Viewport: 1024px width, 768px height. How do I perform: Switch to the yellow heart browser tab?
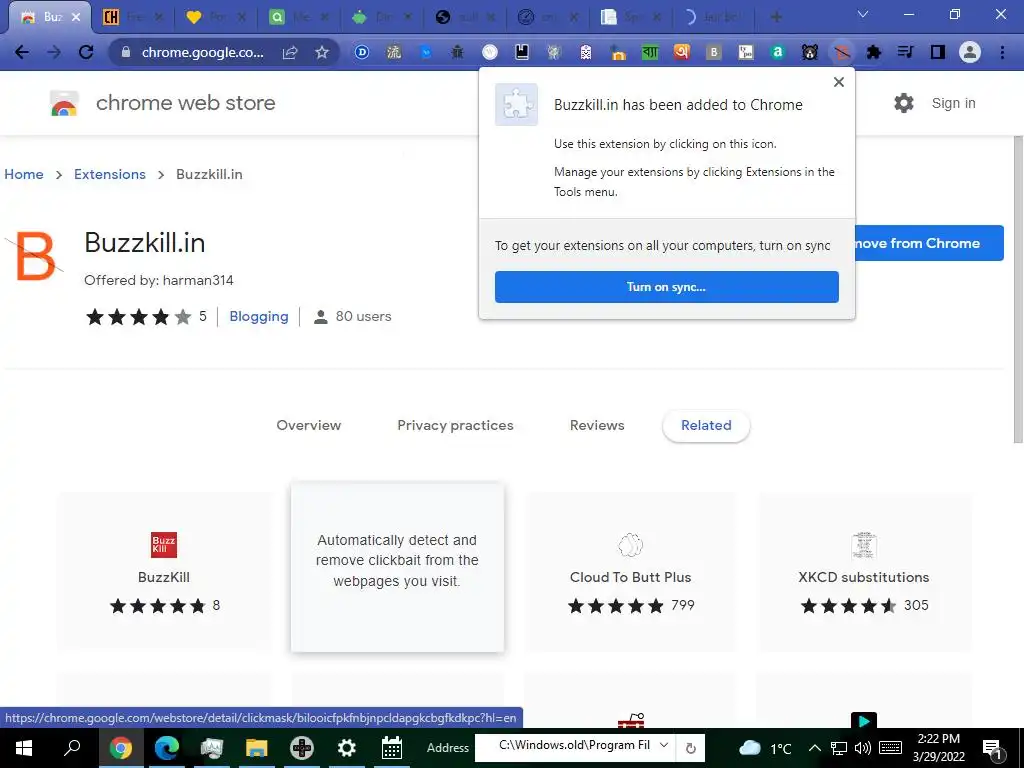(216, 17)
